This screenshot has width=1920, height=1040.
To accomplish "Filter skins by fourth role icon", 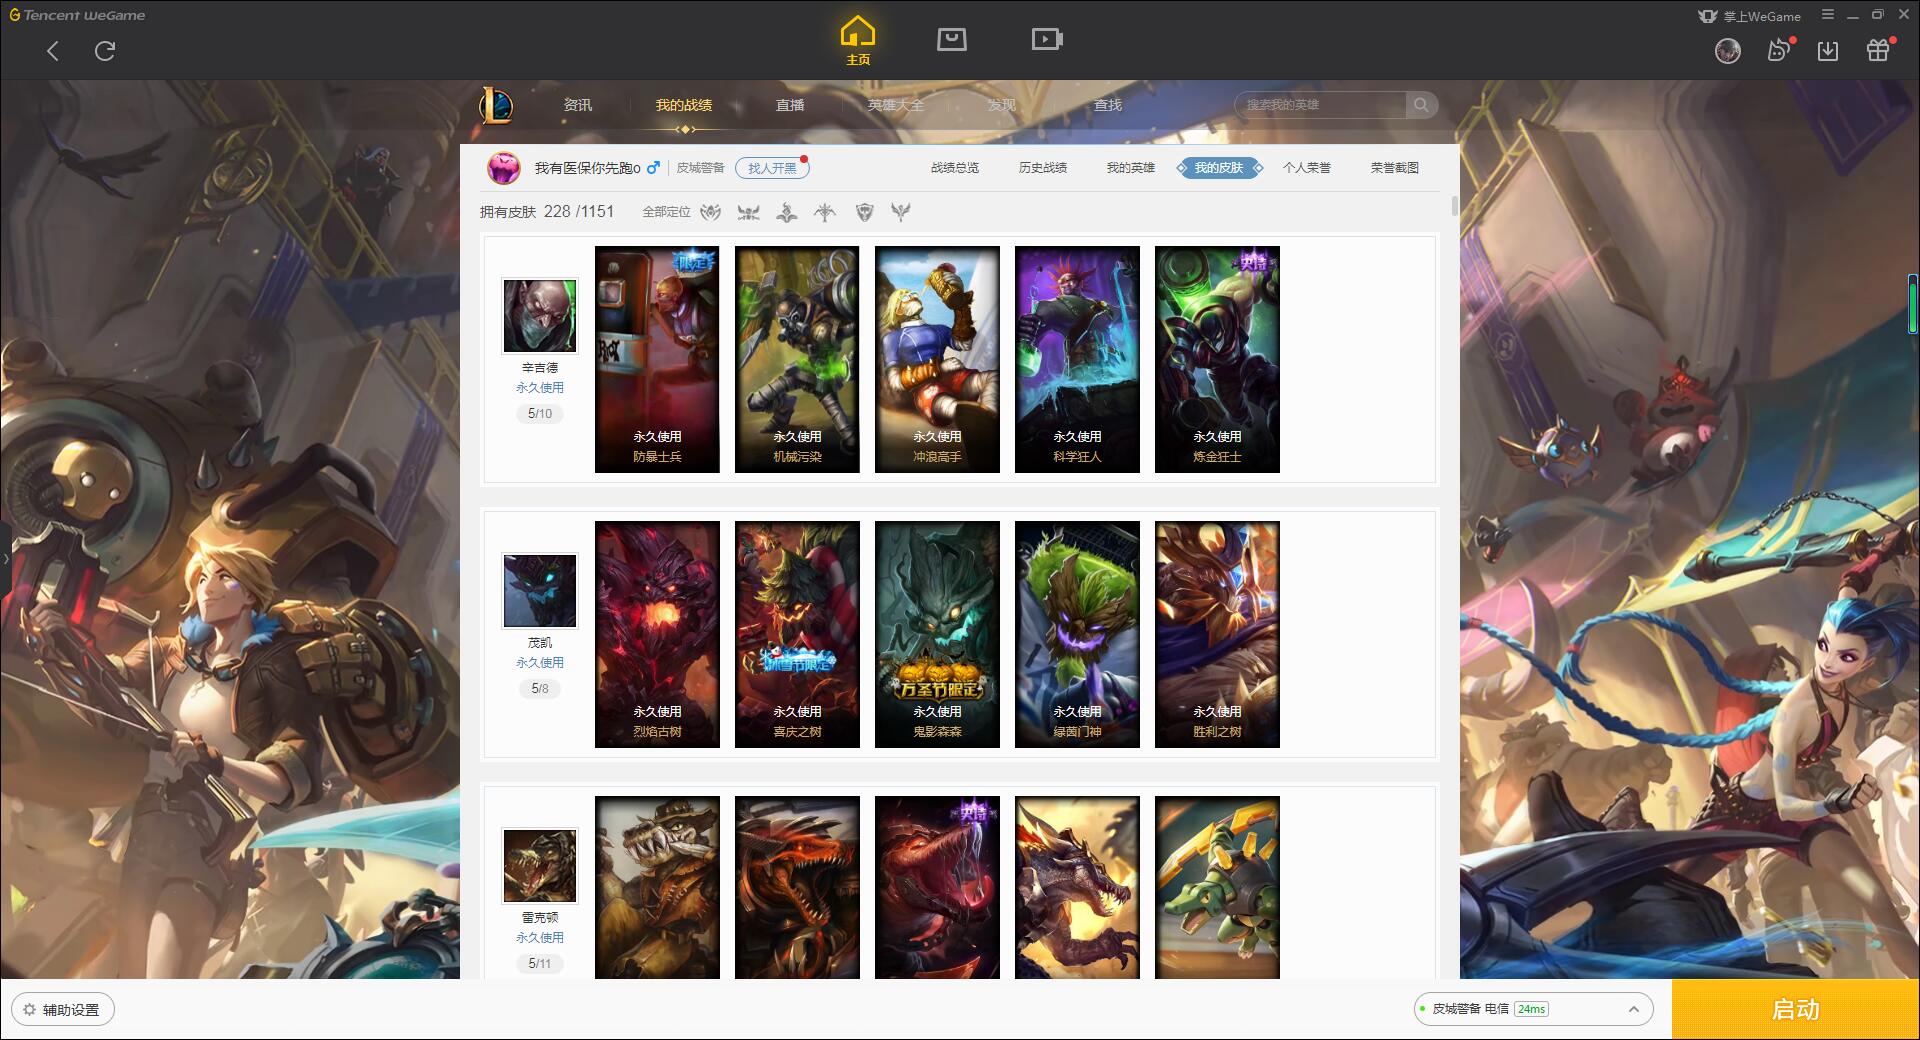I will tap(825, 212).
